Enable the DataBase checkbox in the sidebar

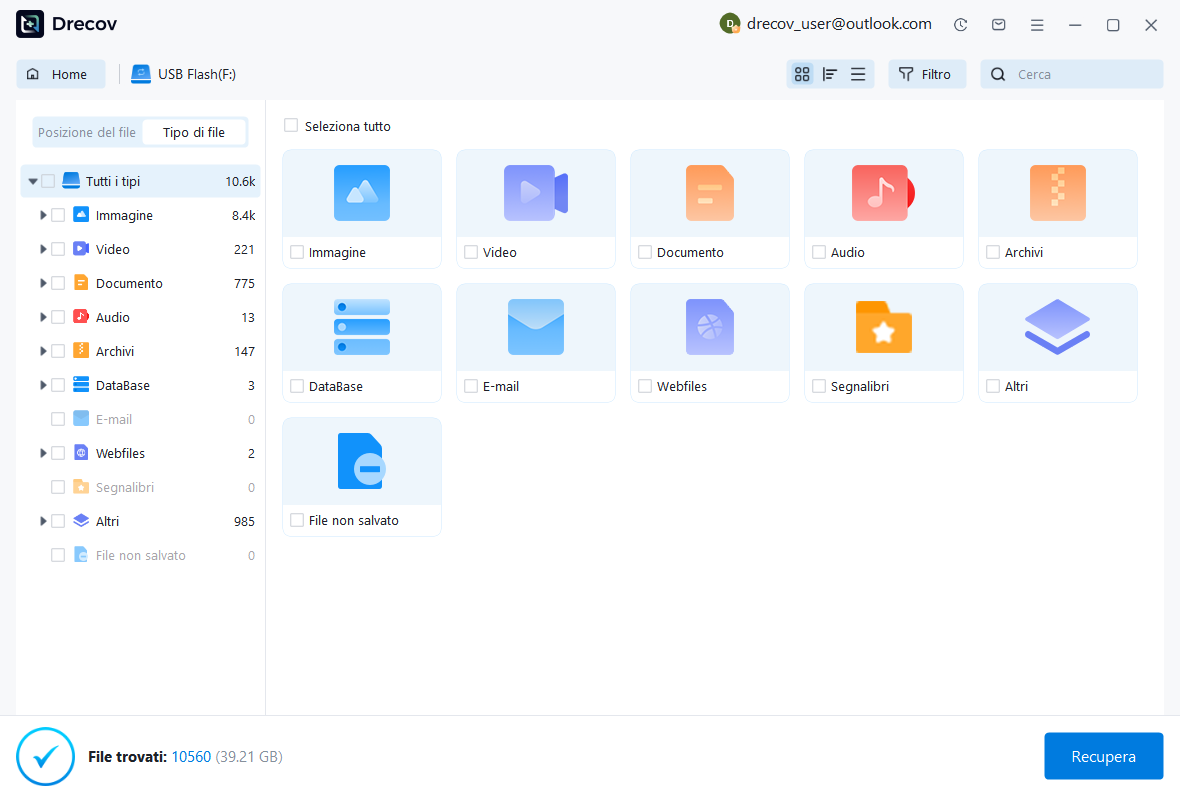(58, 385)
